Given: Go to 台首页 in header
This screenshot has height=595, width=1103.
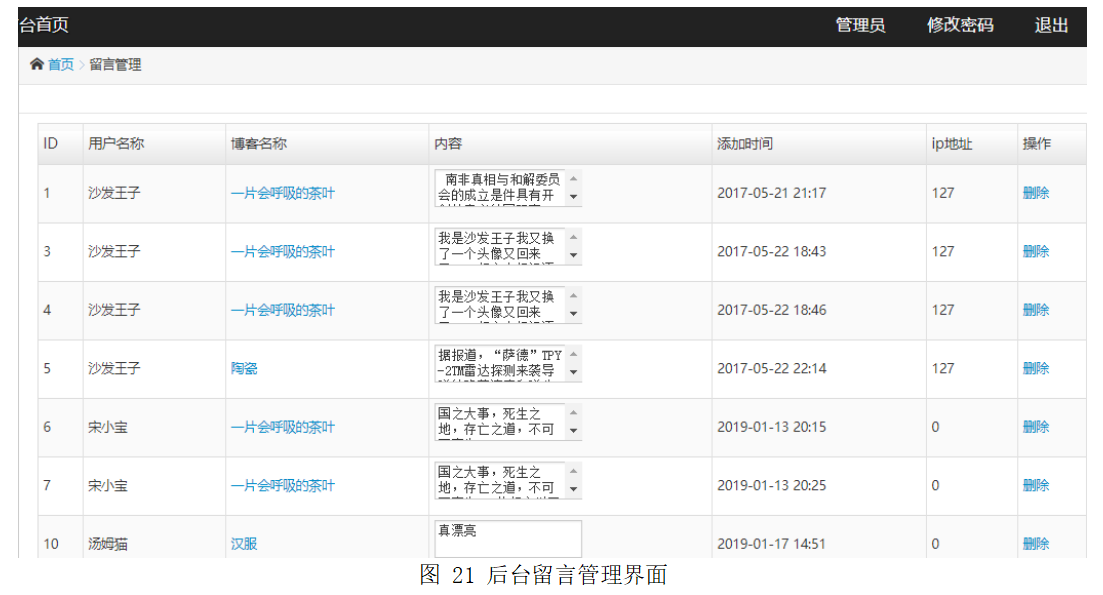Looking at the screenshot, I should point(44,25).
